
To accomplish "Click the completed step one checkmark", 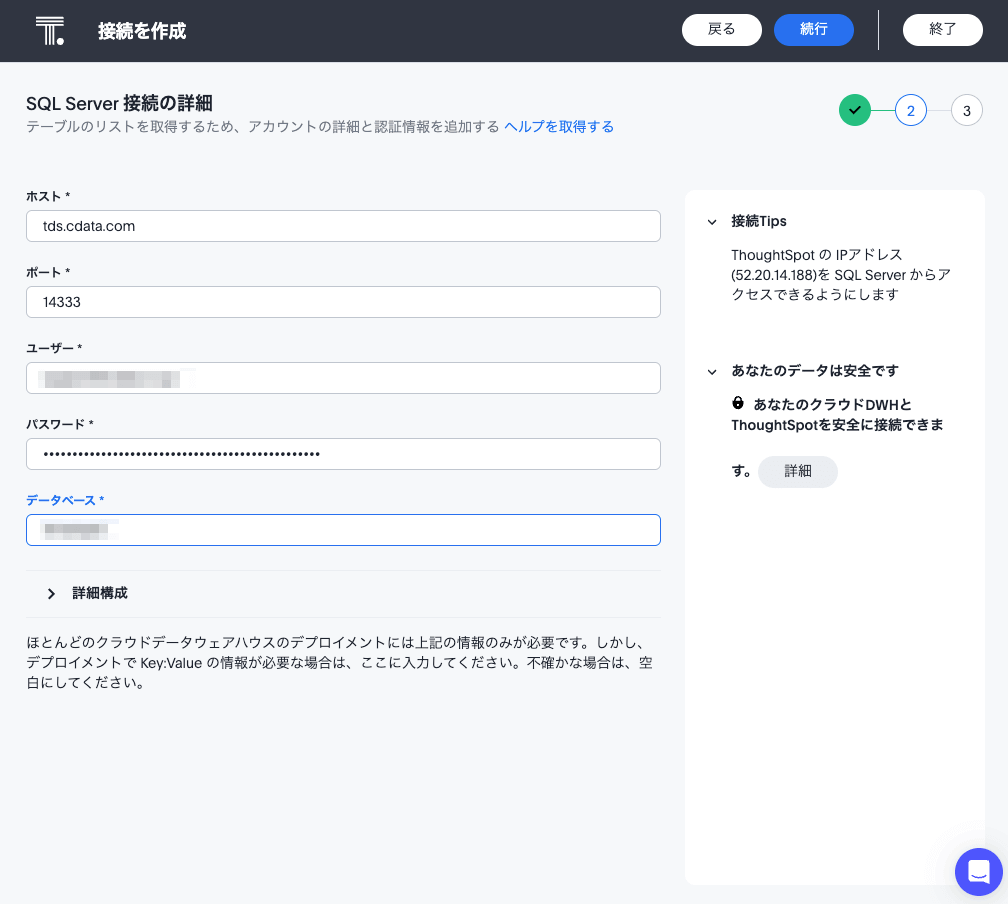I will (854, 110).
